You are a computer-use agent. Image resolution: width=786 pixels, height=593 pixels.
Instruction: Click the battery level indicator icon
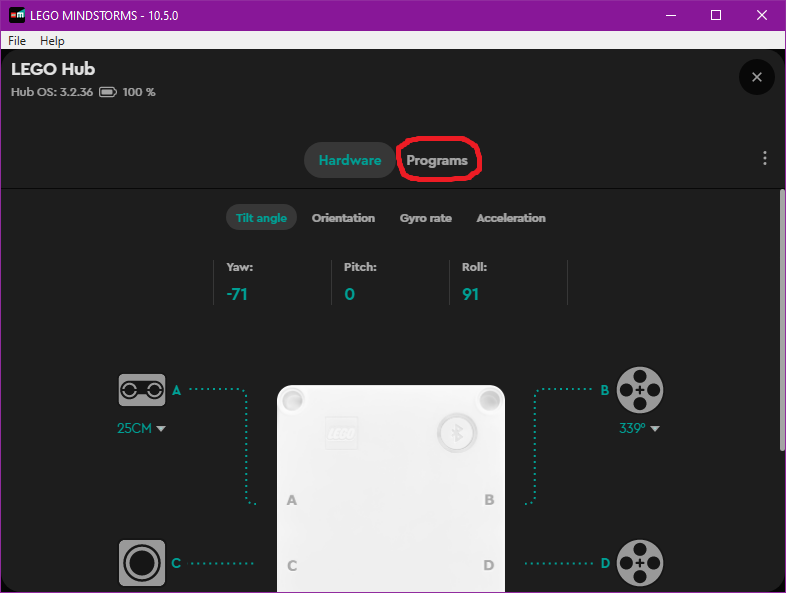pos(108,92)
